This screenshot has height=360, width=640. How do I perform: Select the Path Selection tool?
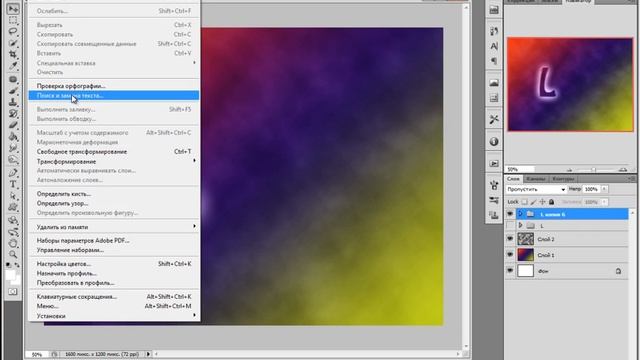pos(13,196)
